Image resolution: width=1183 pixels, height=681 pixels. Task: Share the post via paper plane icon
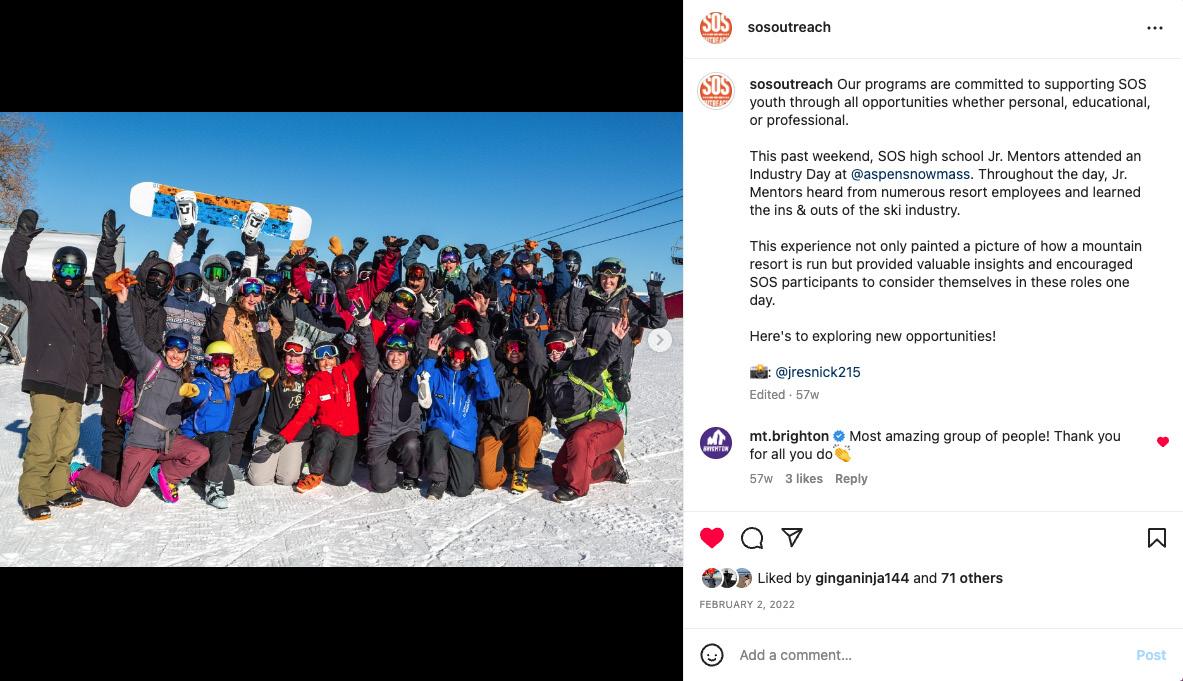pyautogui.click(x=791, y=537)
